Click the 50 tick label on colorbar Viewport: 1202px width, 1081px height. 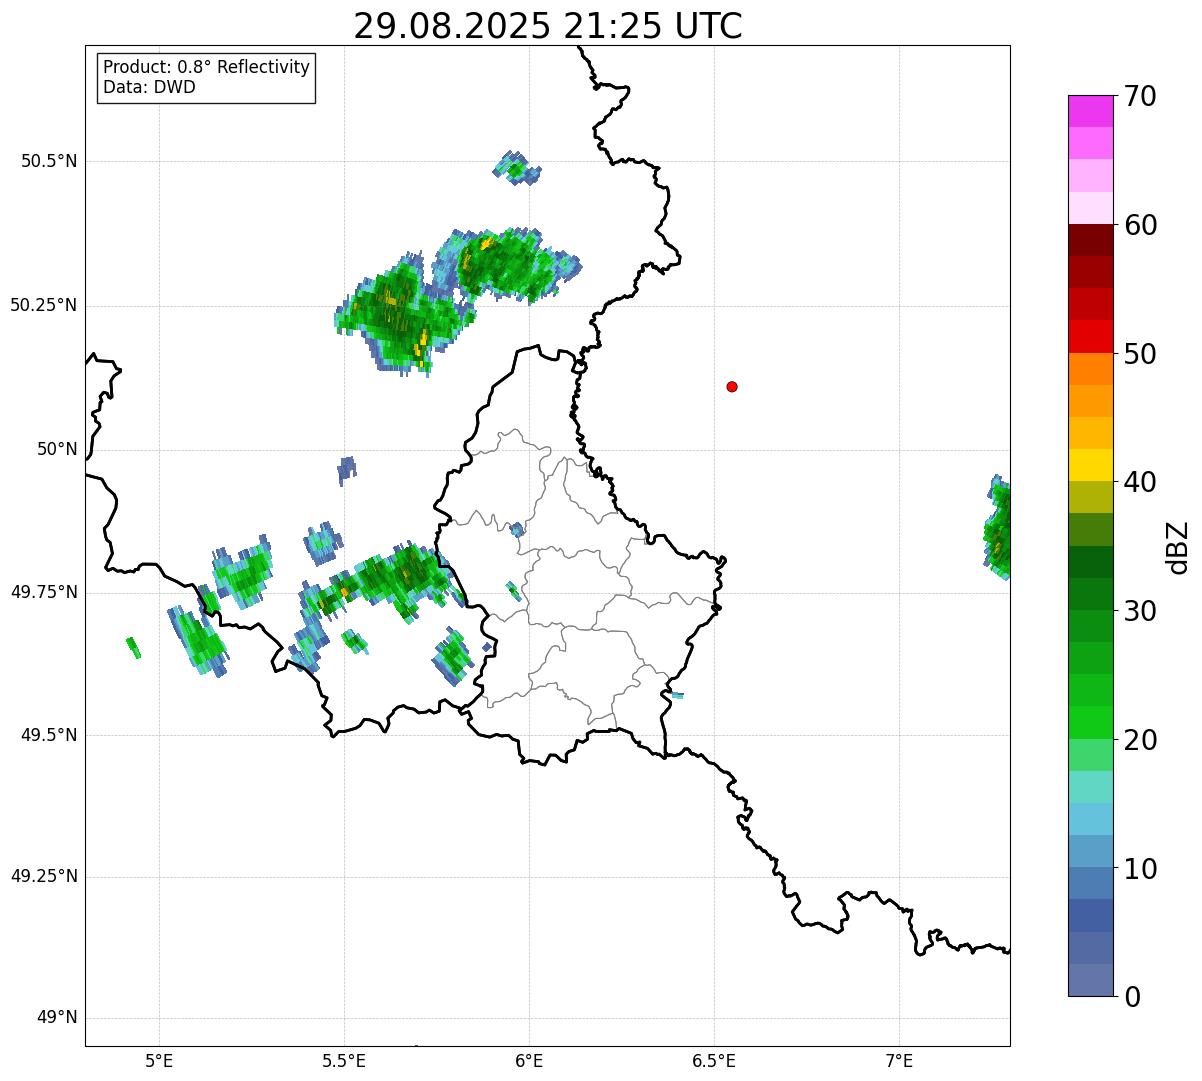pos(1139,354)
